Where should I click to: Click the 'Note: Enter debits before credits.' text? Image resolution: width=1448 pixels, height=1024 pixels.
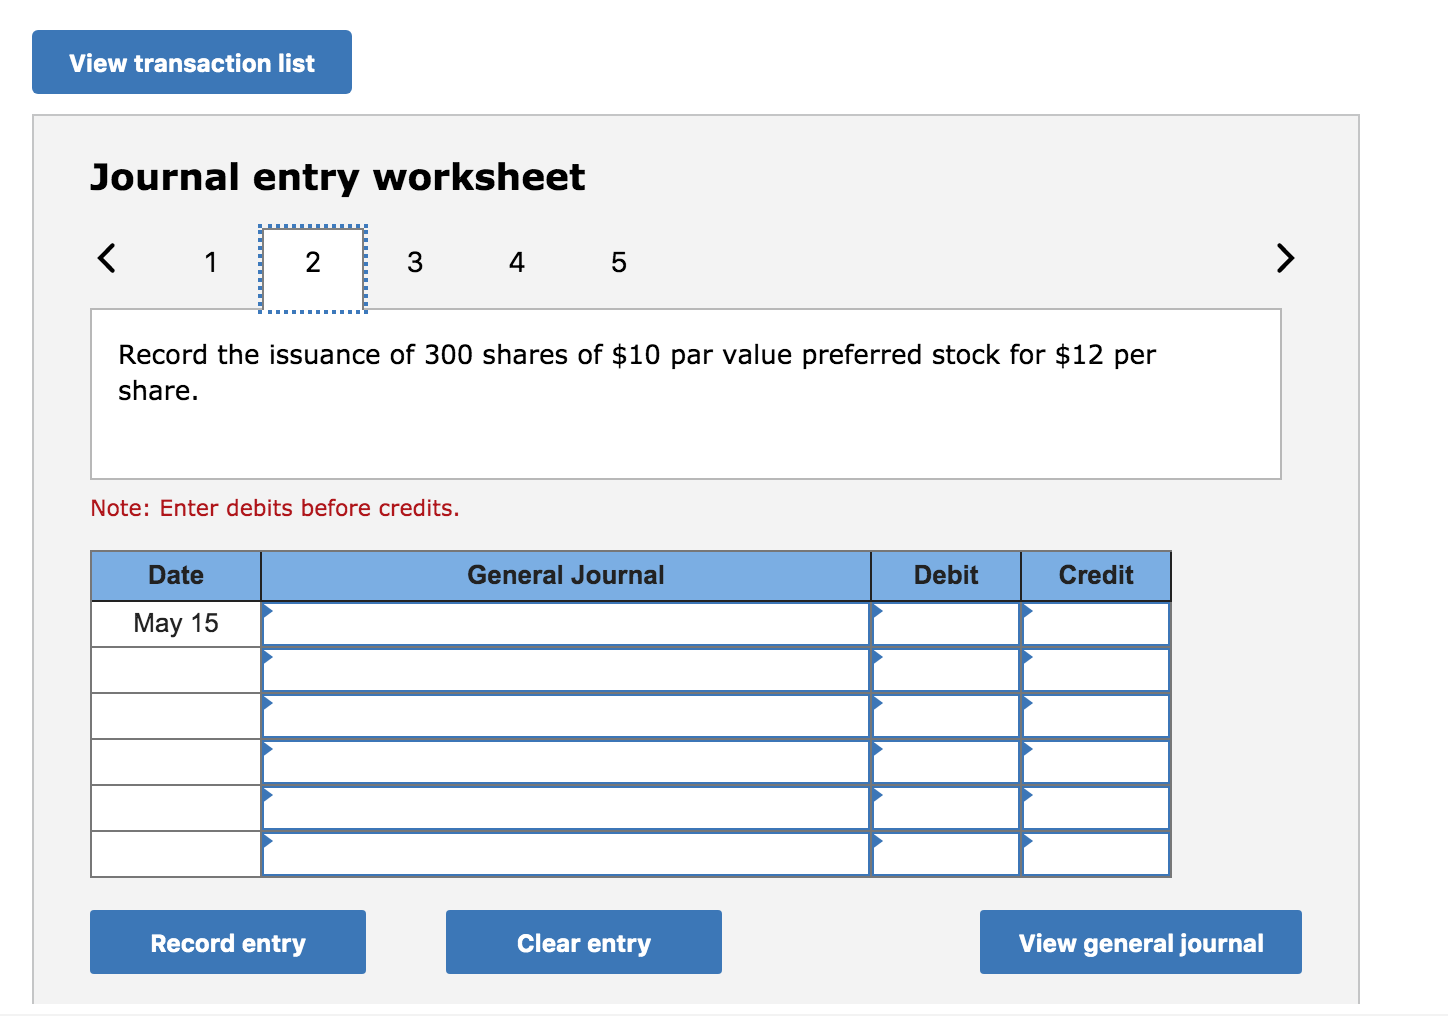coord(275,508)
